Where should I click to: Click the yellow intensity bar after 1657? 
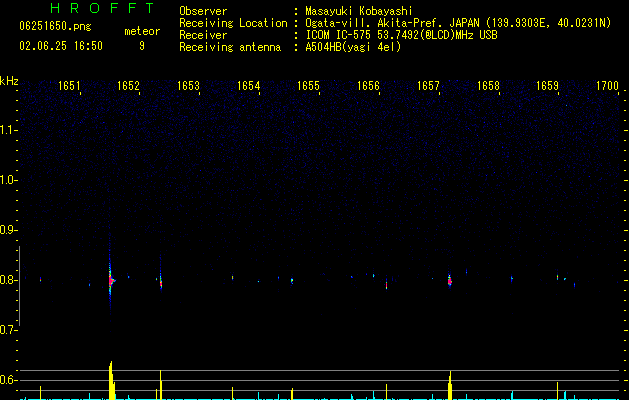click(x=450, y=385)
